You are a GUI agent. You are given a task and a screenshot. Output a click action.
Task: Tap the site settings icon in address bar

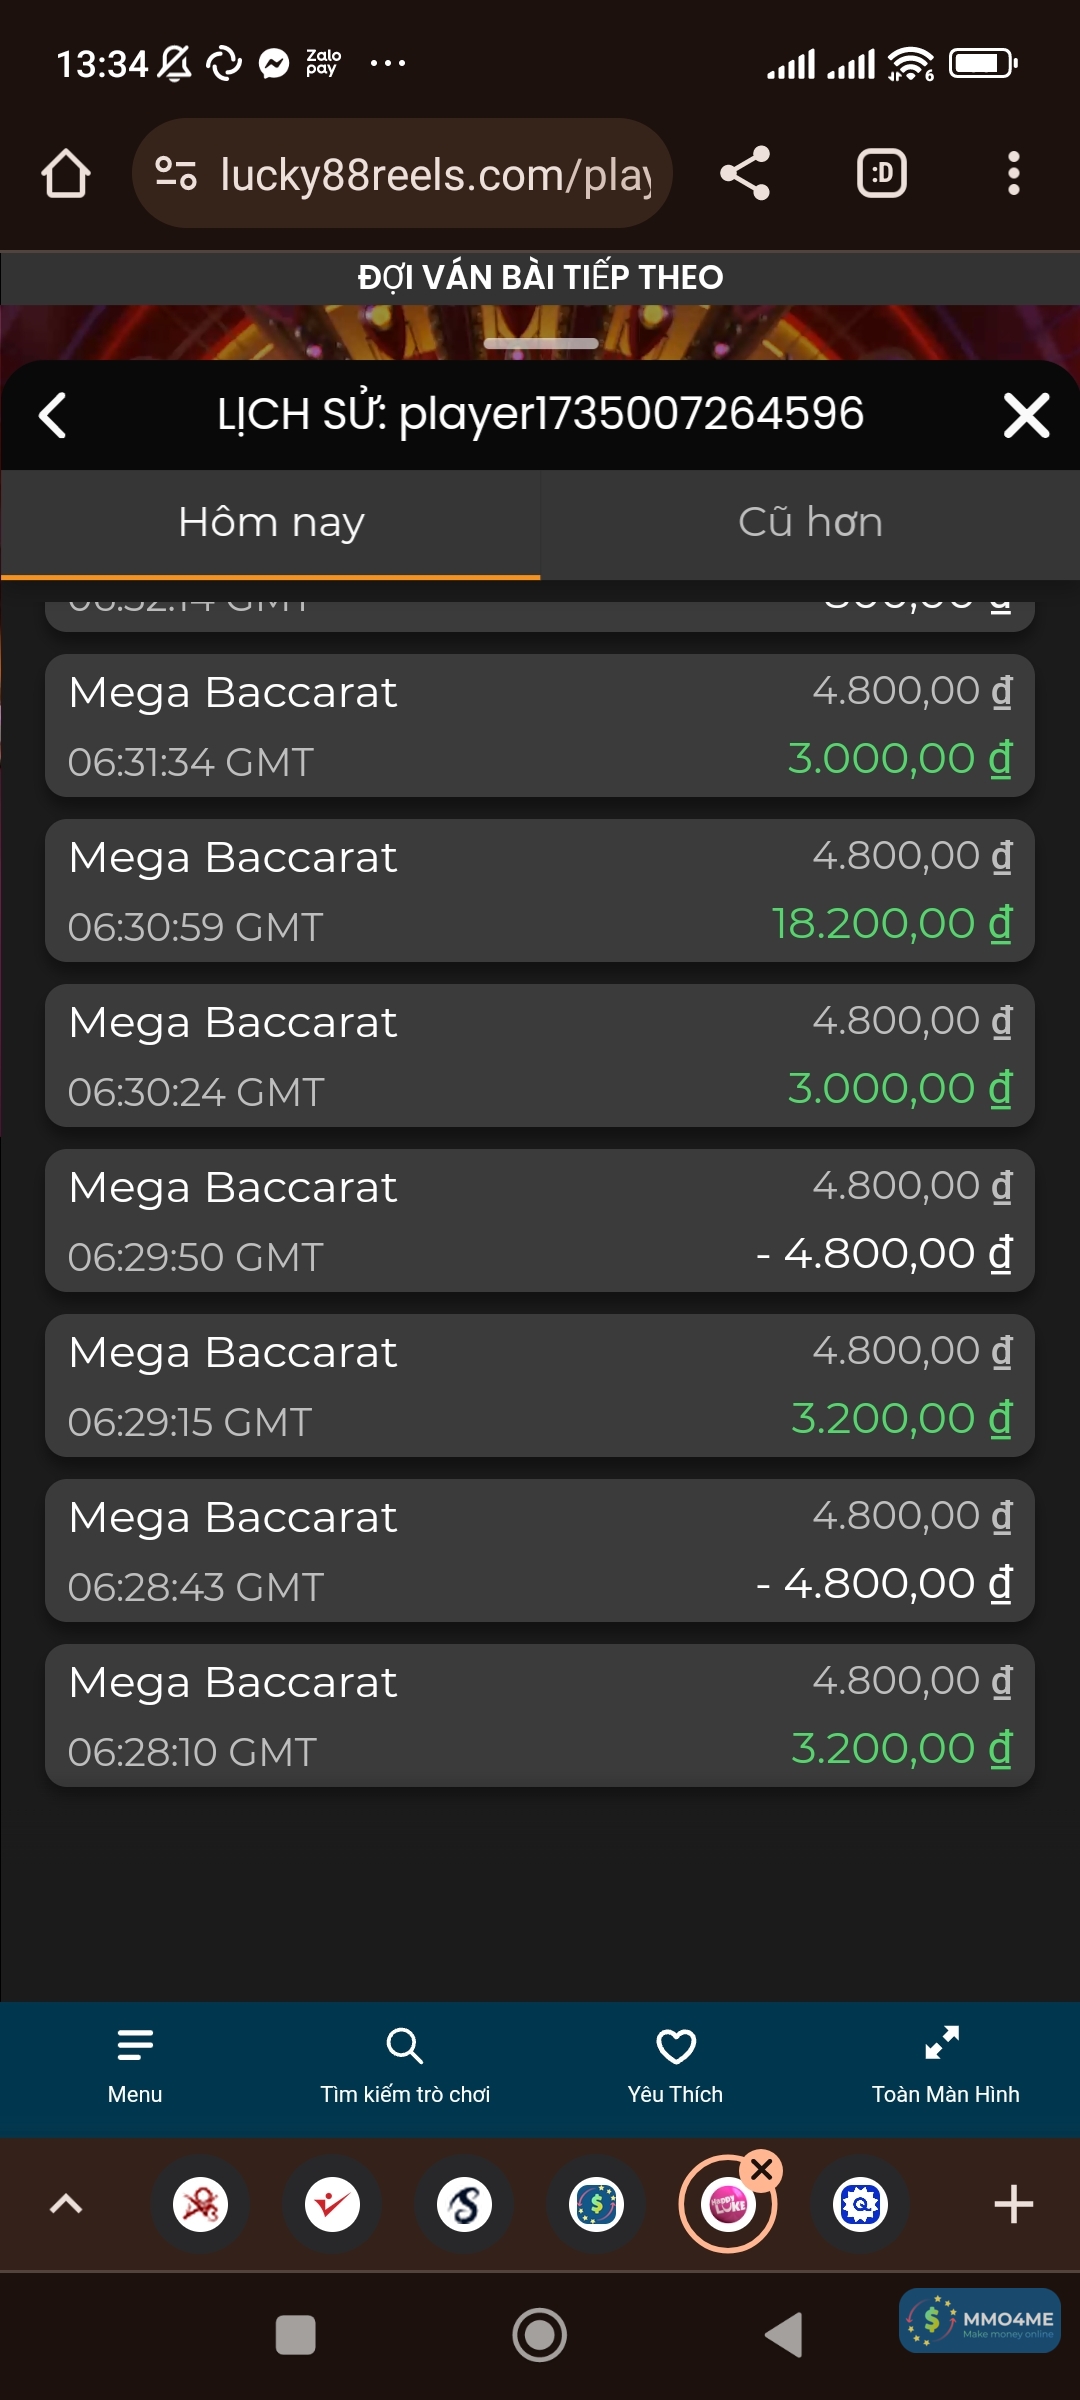176,174
